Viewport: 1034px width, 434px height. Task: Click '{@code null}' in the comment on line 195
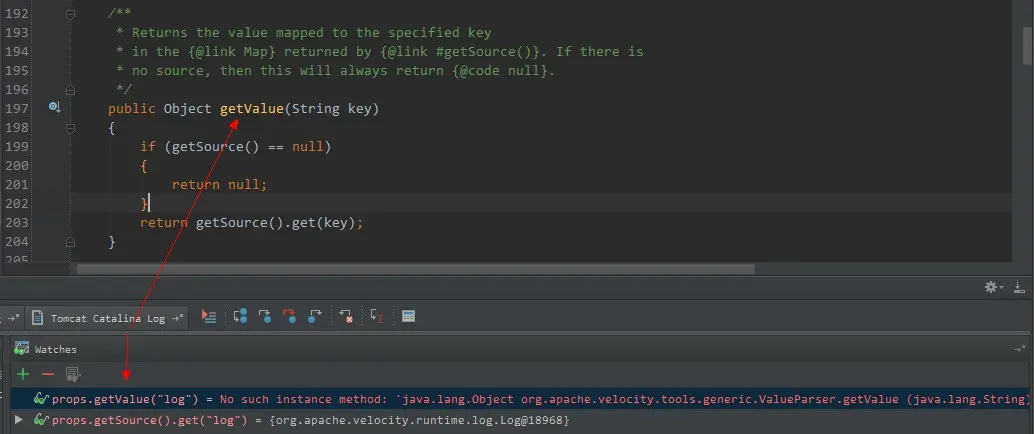coord(499,71)
